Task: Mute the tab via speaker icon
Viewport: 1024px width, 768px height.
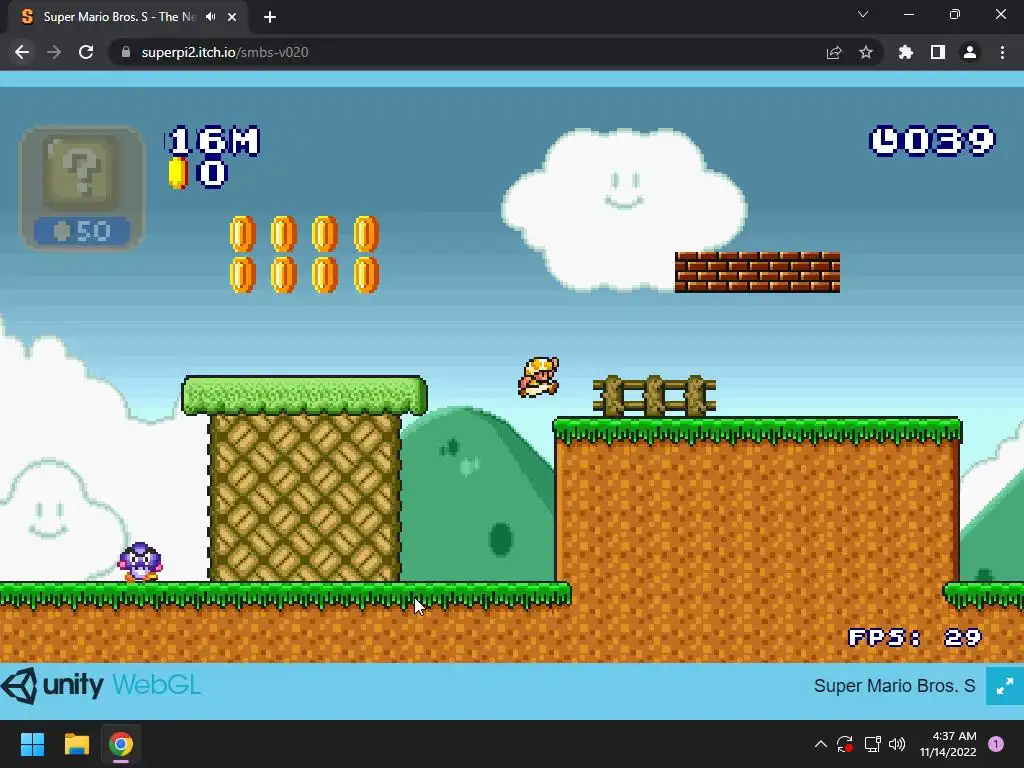Action: (210, 17)
